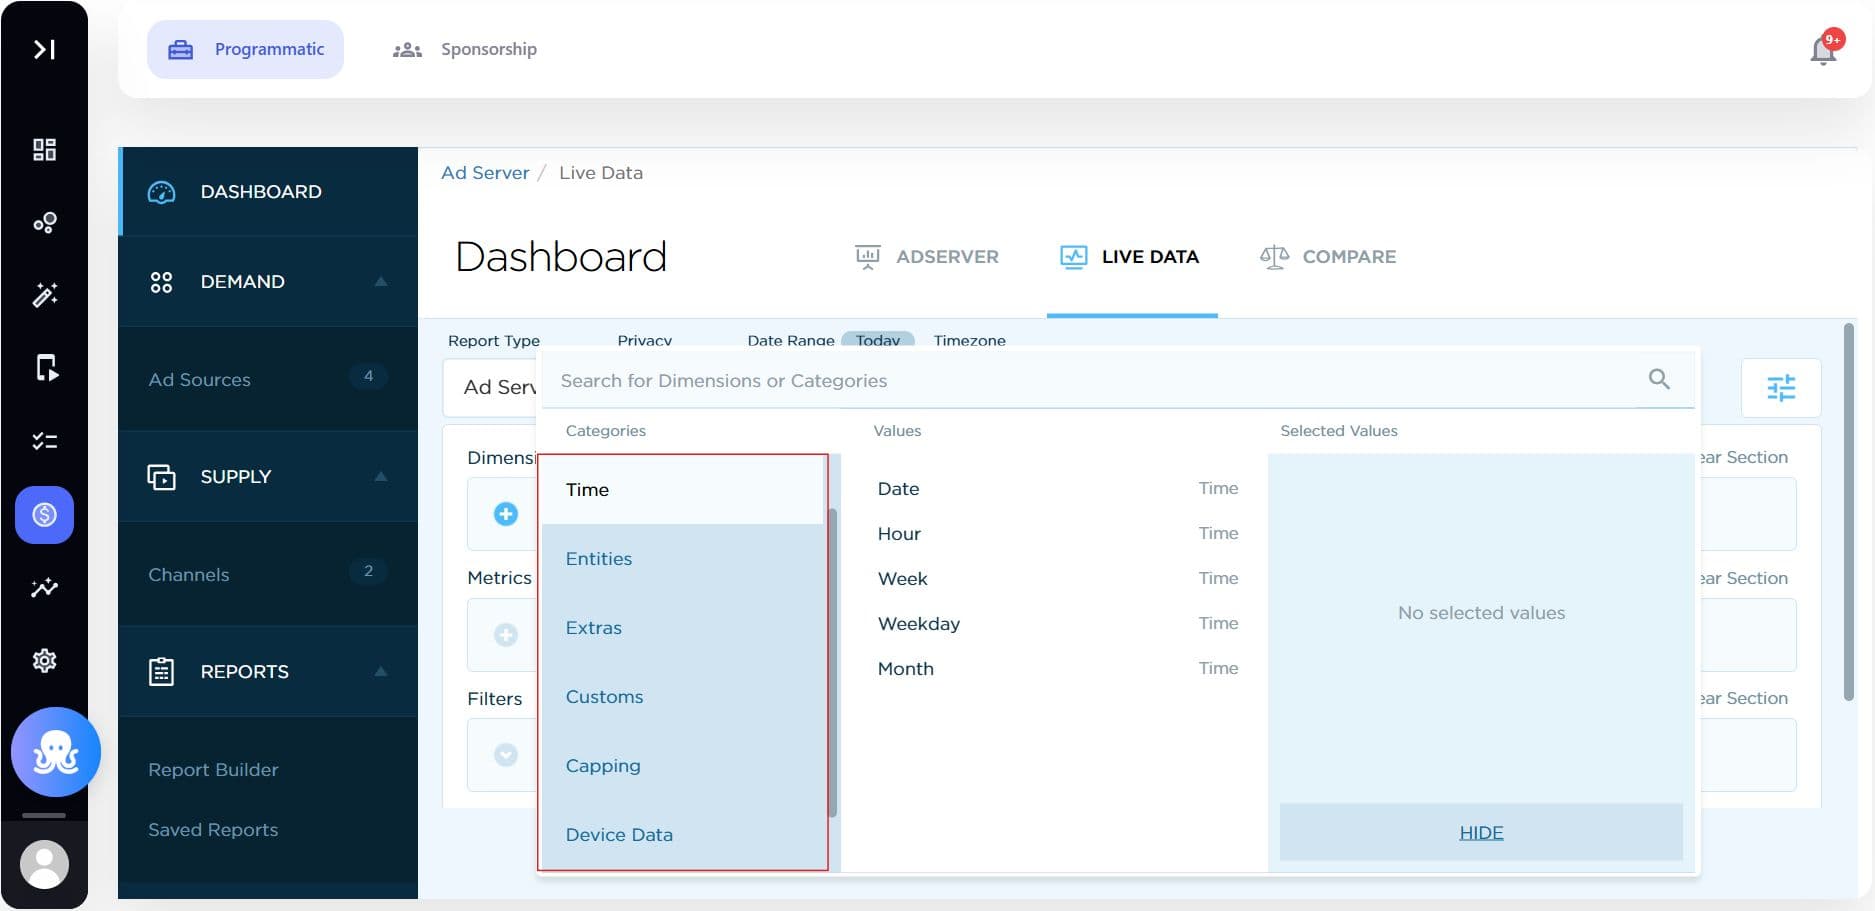This screenshot has height=911, width=1875.
Task: Open the dashboard grid icon in left rail
Action: point(44,150)
